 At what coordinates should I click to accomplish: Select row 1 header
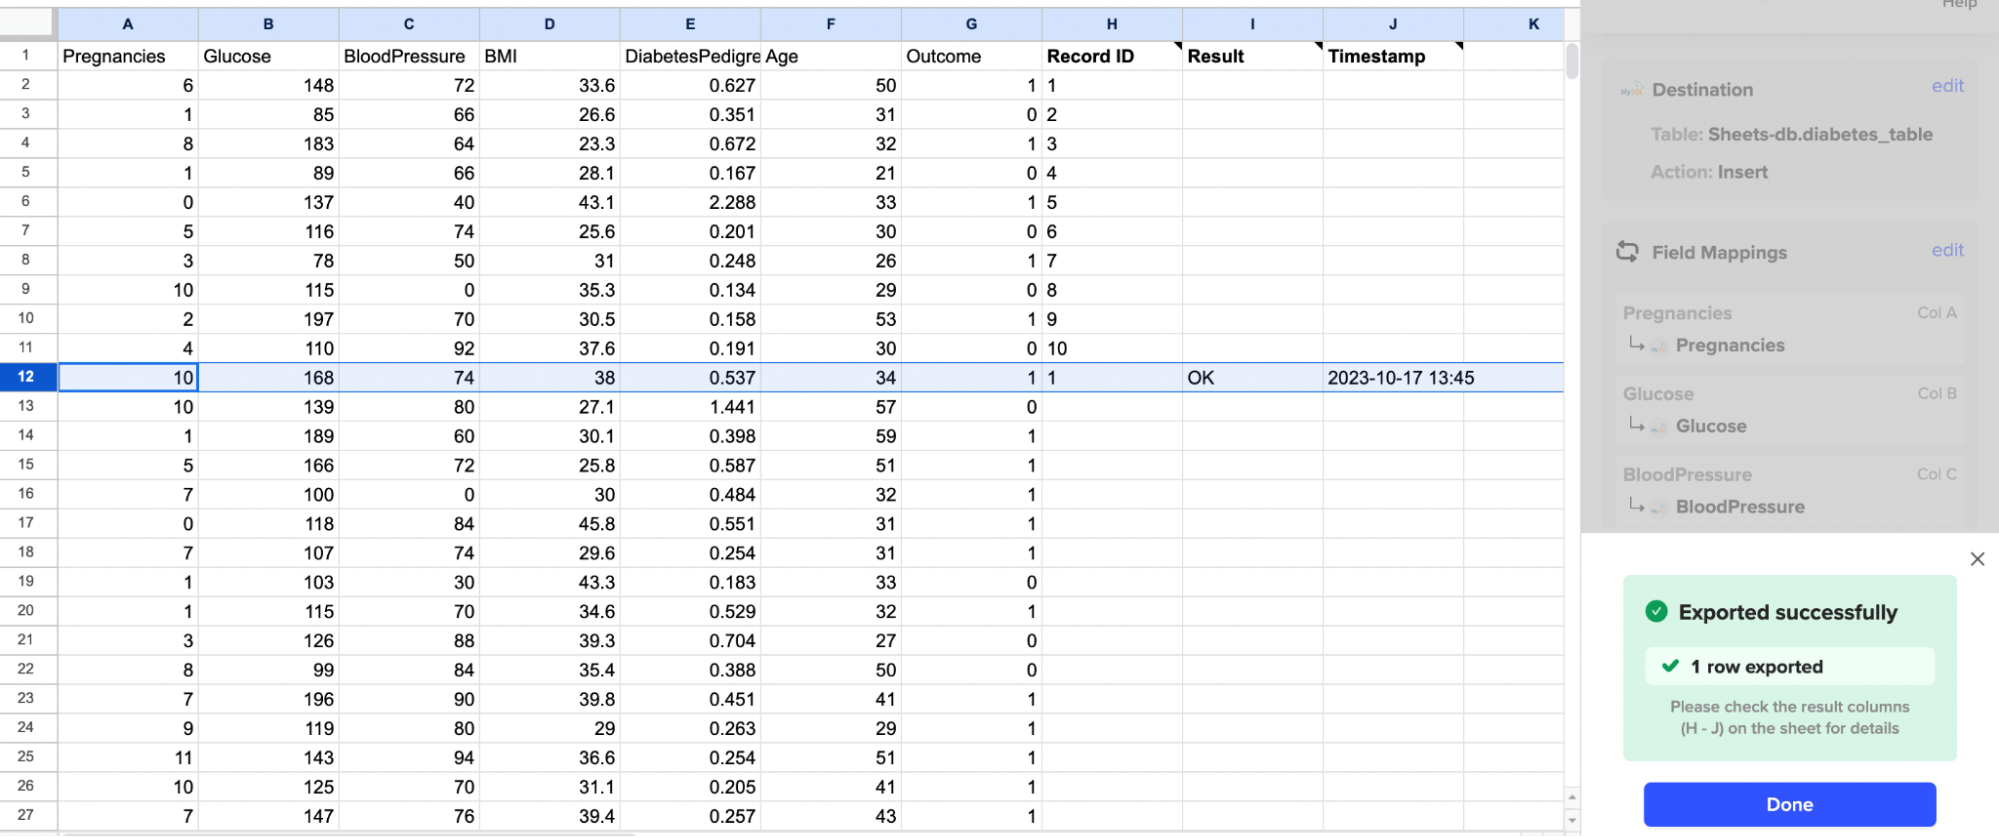26,56
